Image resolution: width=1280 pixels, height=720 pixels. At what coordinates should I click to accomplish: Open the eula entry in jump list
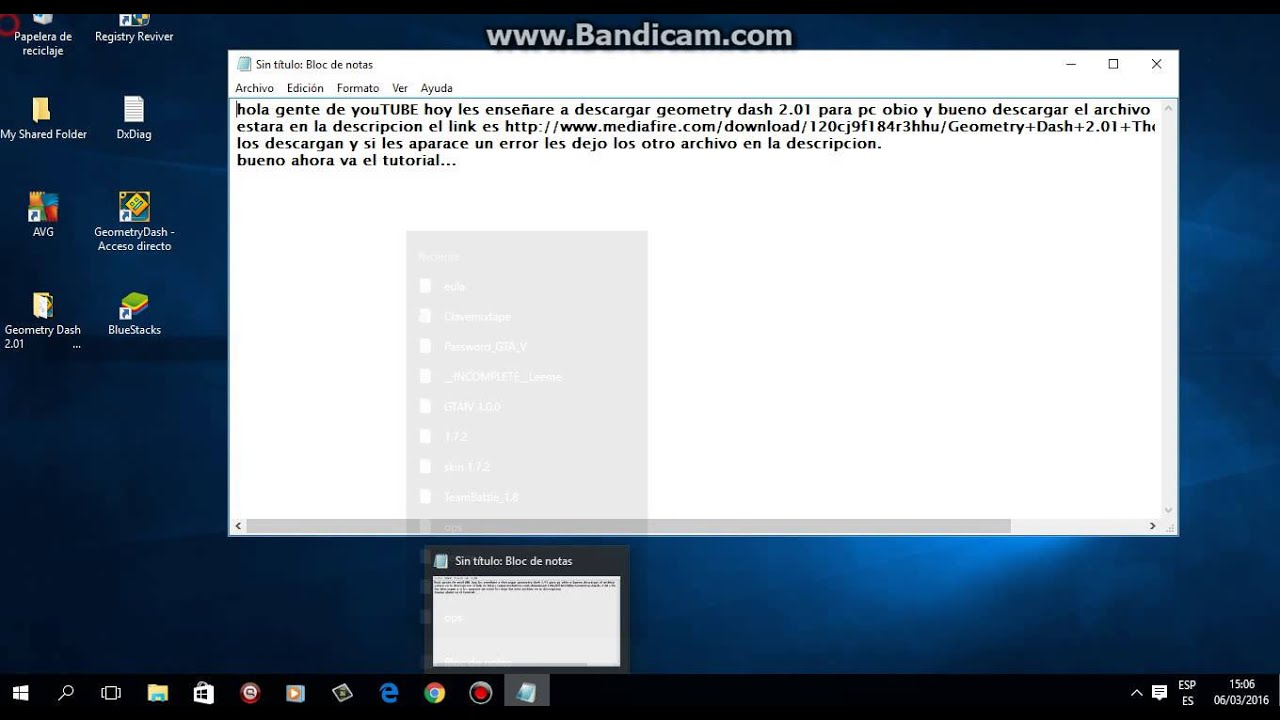tap(526, 286)
